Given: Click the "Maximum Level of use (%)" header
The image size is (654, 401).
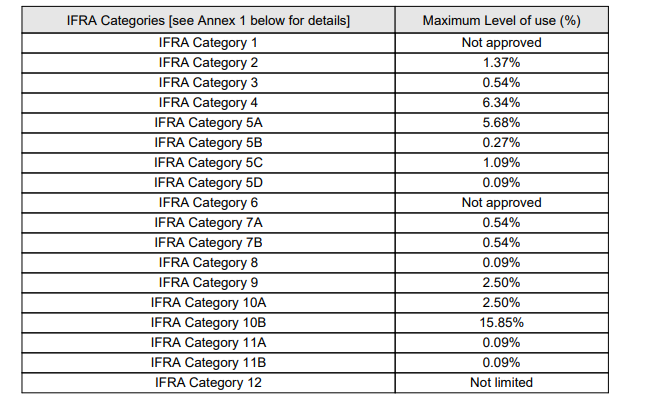Looking at the screenshot, I should 501,20.
